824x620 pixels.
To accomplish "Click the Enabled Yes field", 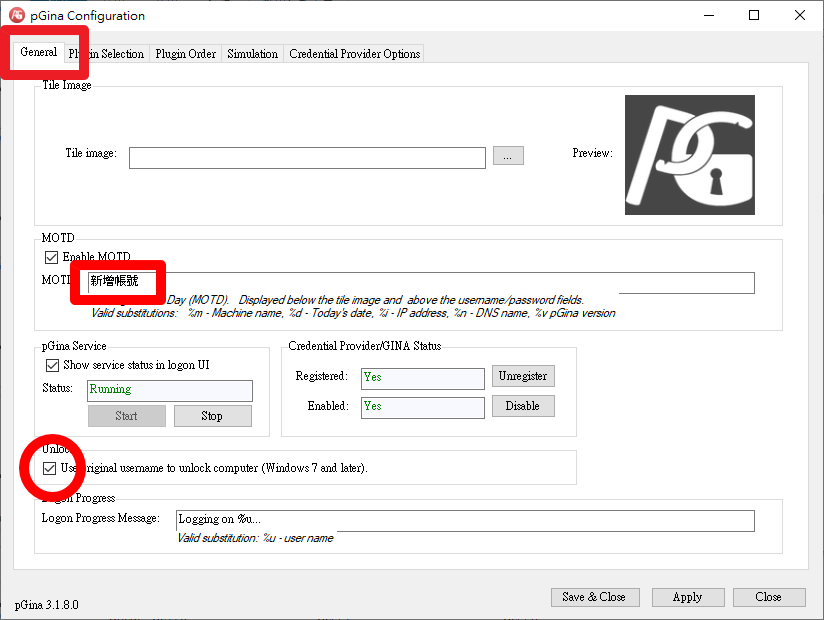I will point(423,407).
